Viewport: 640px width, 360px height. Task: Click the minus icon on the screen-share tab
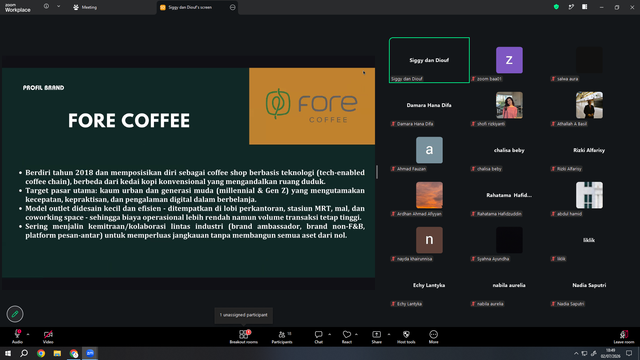point(233,7)
